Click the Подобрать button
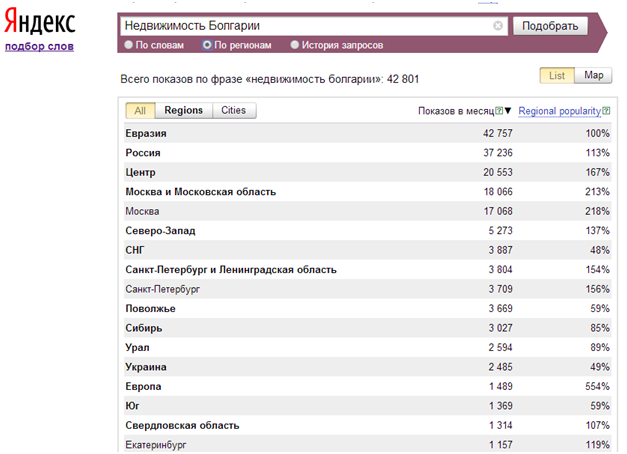Screen dimensions: 627x454 pos(550,26)
